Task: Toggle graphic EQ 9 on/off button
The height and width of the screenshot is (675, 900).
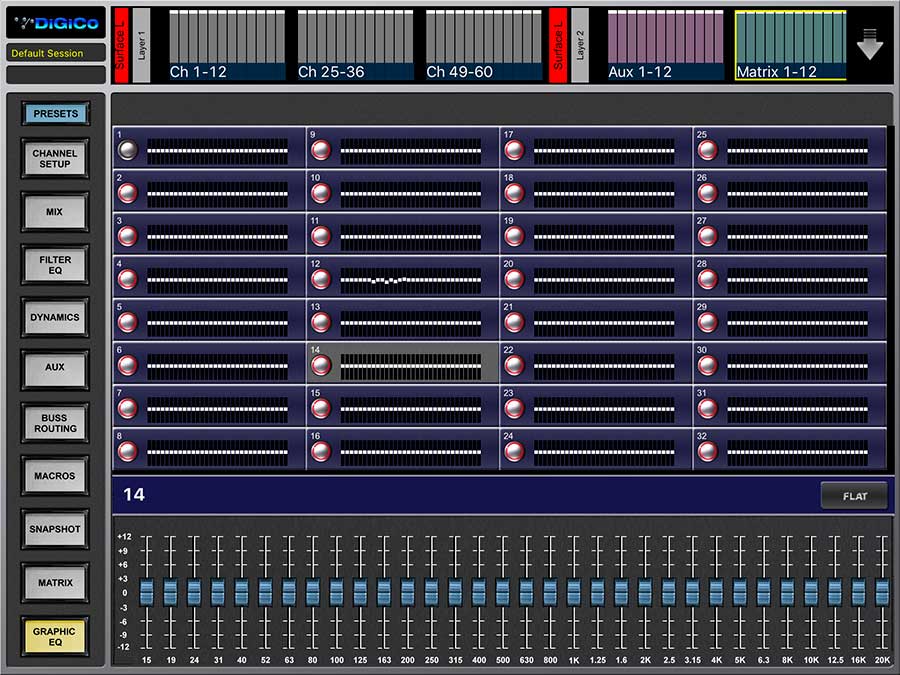Action: [321, 150]
